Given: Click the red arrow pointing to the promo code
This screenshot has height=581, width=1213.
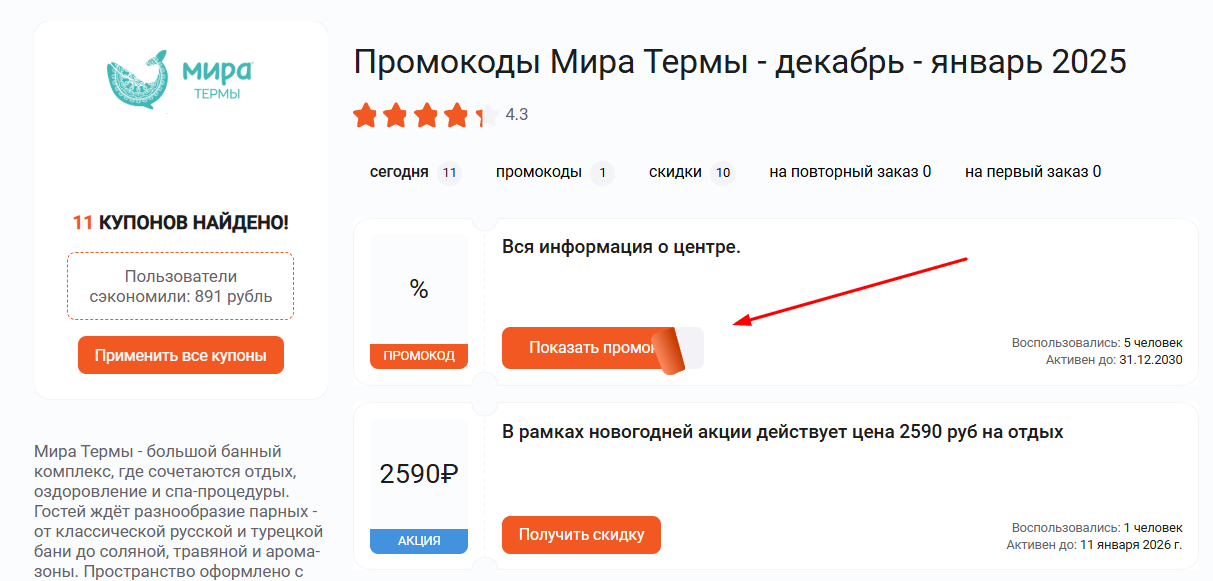Looking at the screenshot, I should [x=850, y=290].
